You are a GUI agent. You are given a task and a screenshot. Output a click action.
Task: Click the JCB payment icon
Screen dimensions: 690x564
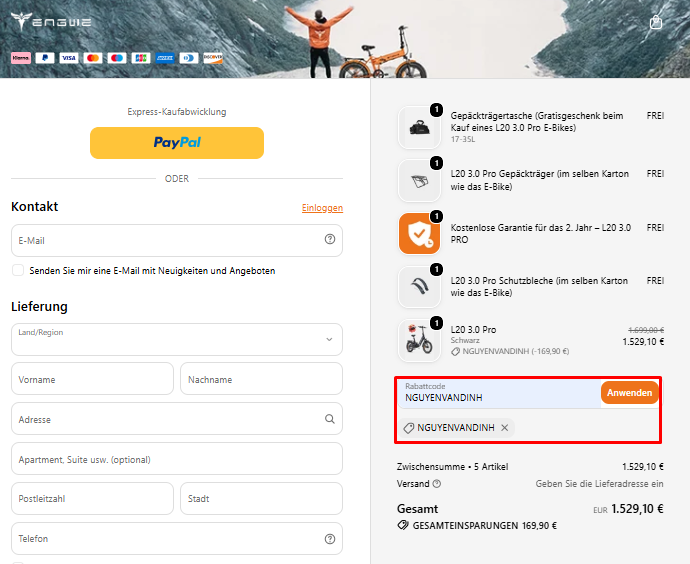(141, 58)
